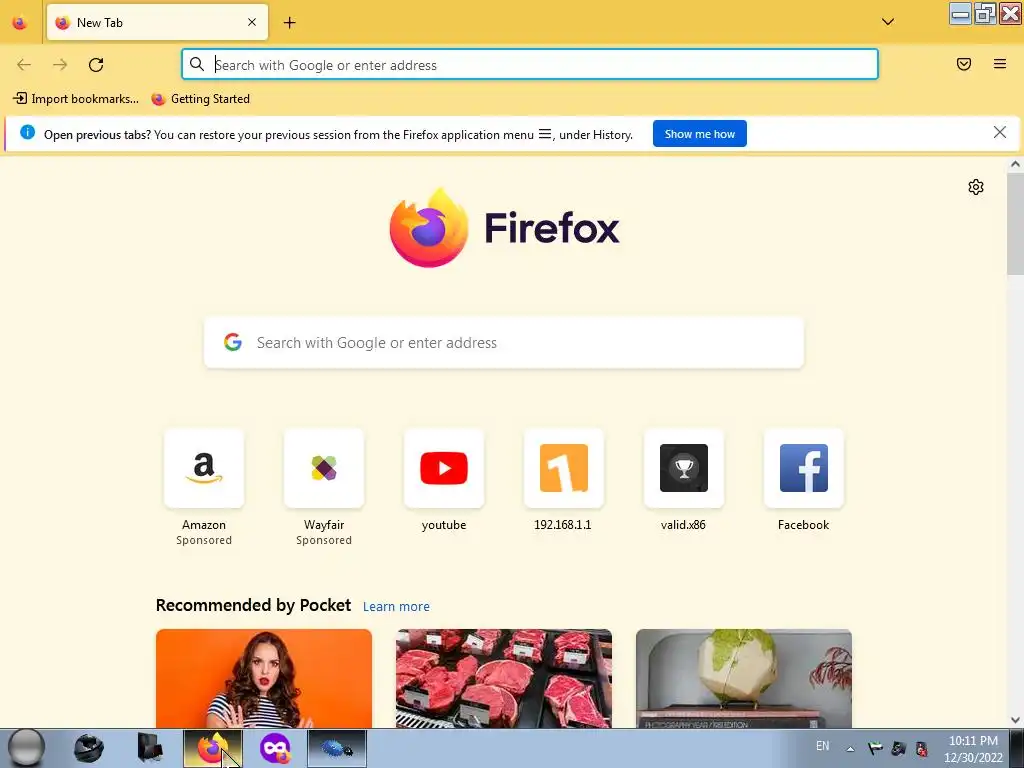Click the purple mask taskbar icon
The image size is (1024, 768).
point(275,748)
